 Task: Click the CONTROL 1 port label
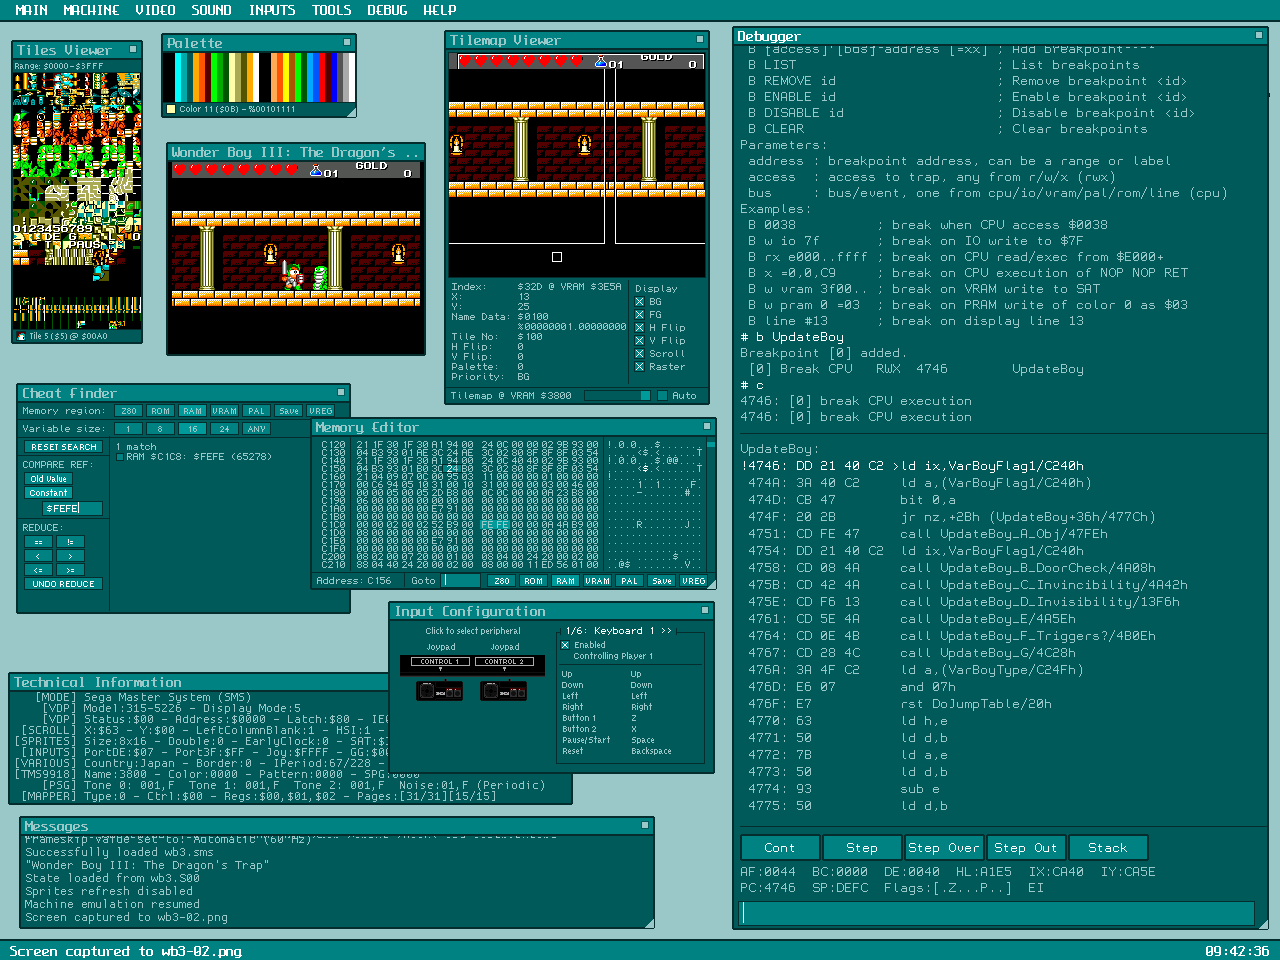point(440,662)
